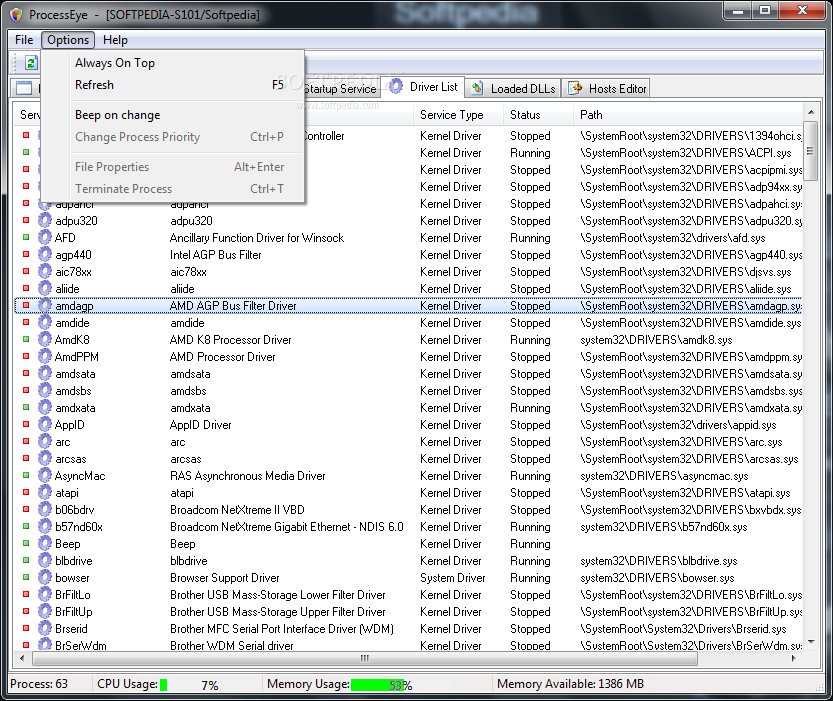Click the gear icon beside amdagp
The image size is (833, 701).
click(45, 305)
